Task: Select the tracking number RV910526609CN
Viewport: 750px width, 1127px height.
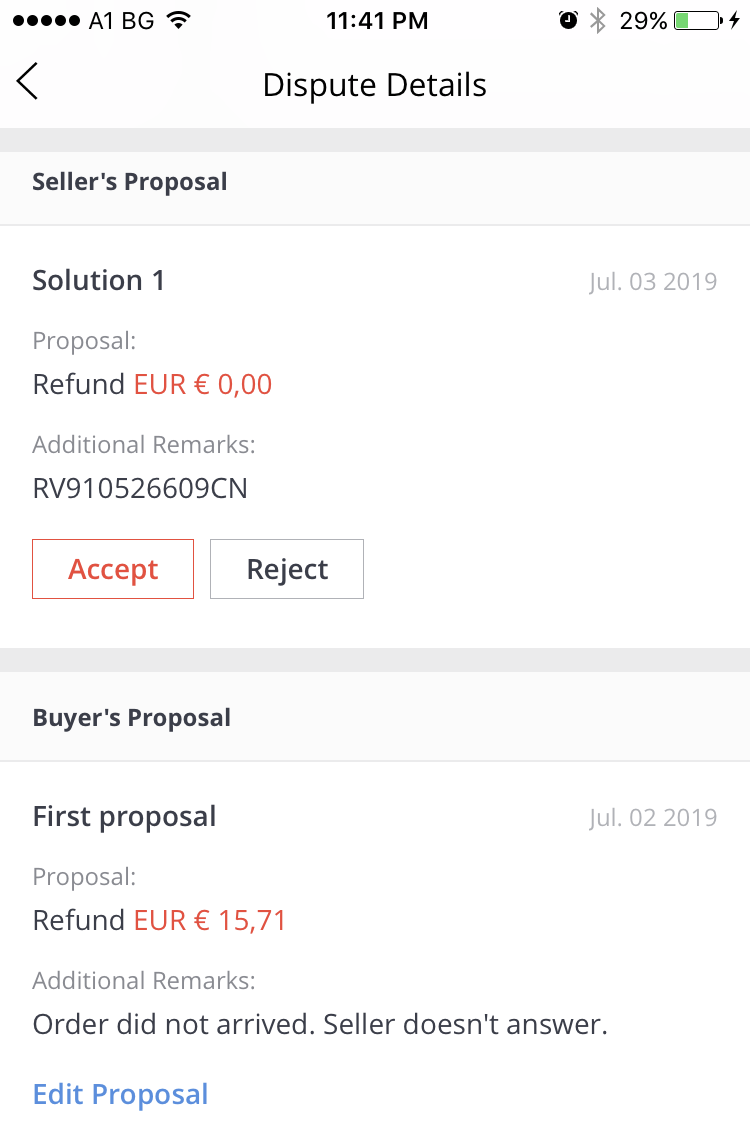Action: [x=140, y=488]
